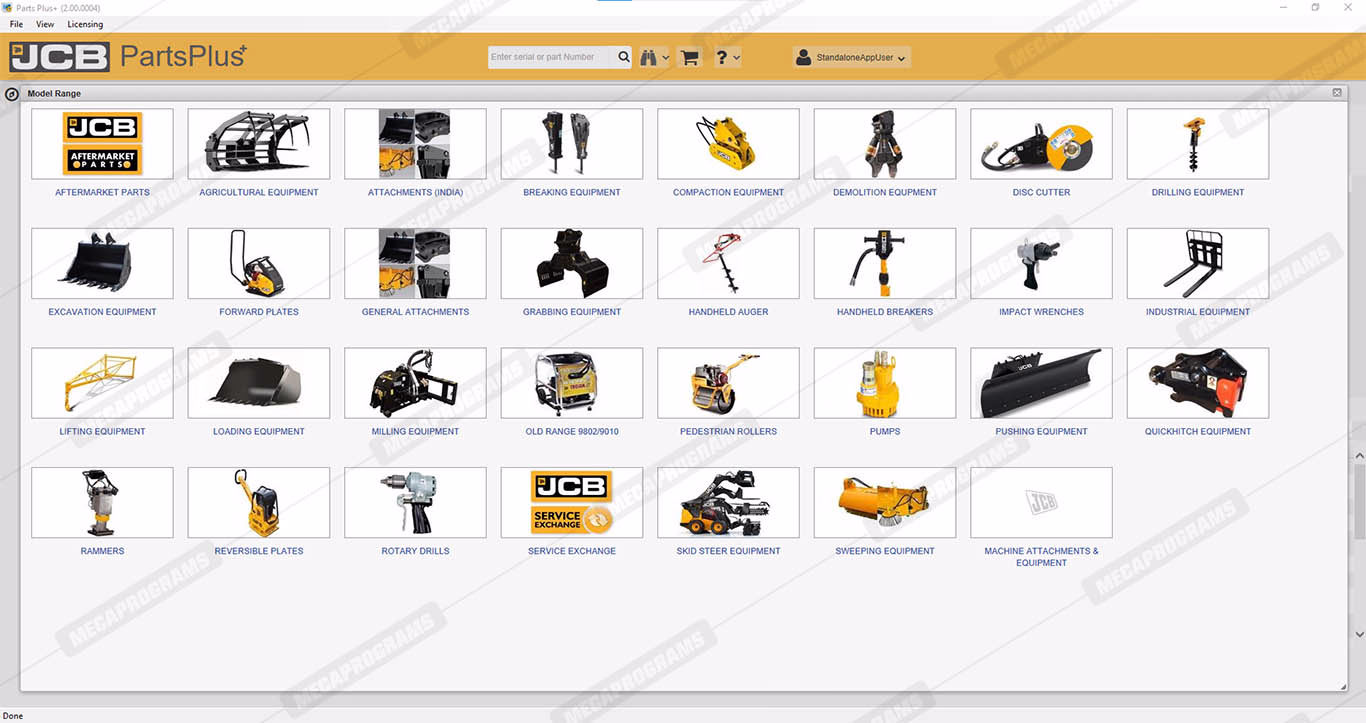Open the Licensing menu

[85, 24]
